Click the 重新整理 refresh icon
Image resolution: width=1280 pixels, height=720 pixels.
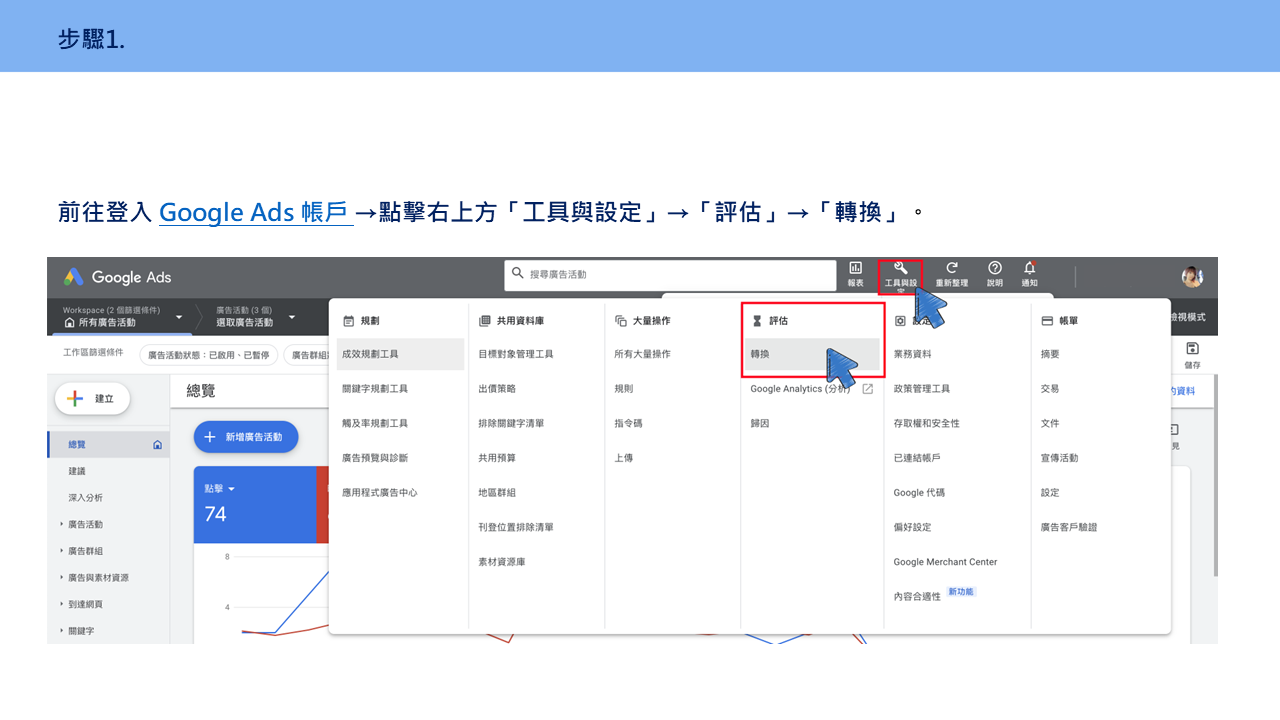(x=952, y=274)
